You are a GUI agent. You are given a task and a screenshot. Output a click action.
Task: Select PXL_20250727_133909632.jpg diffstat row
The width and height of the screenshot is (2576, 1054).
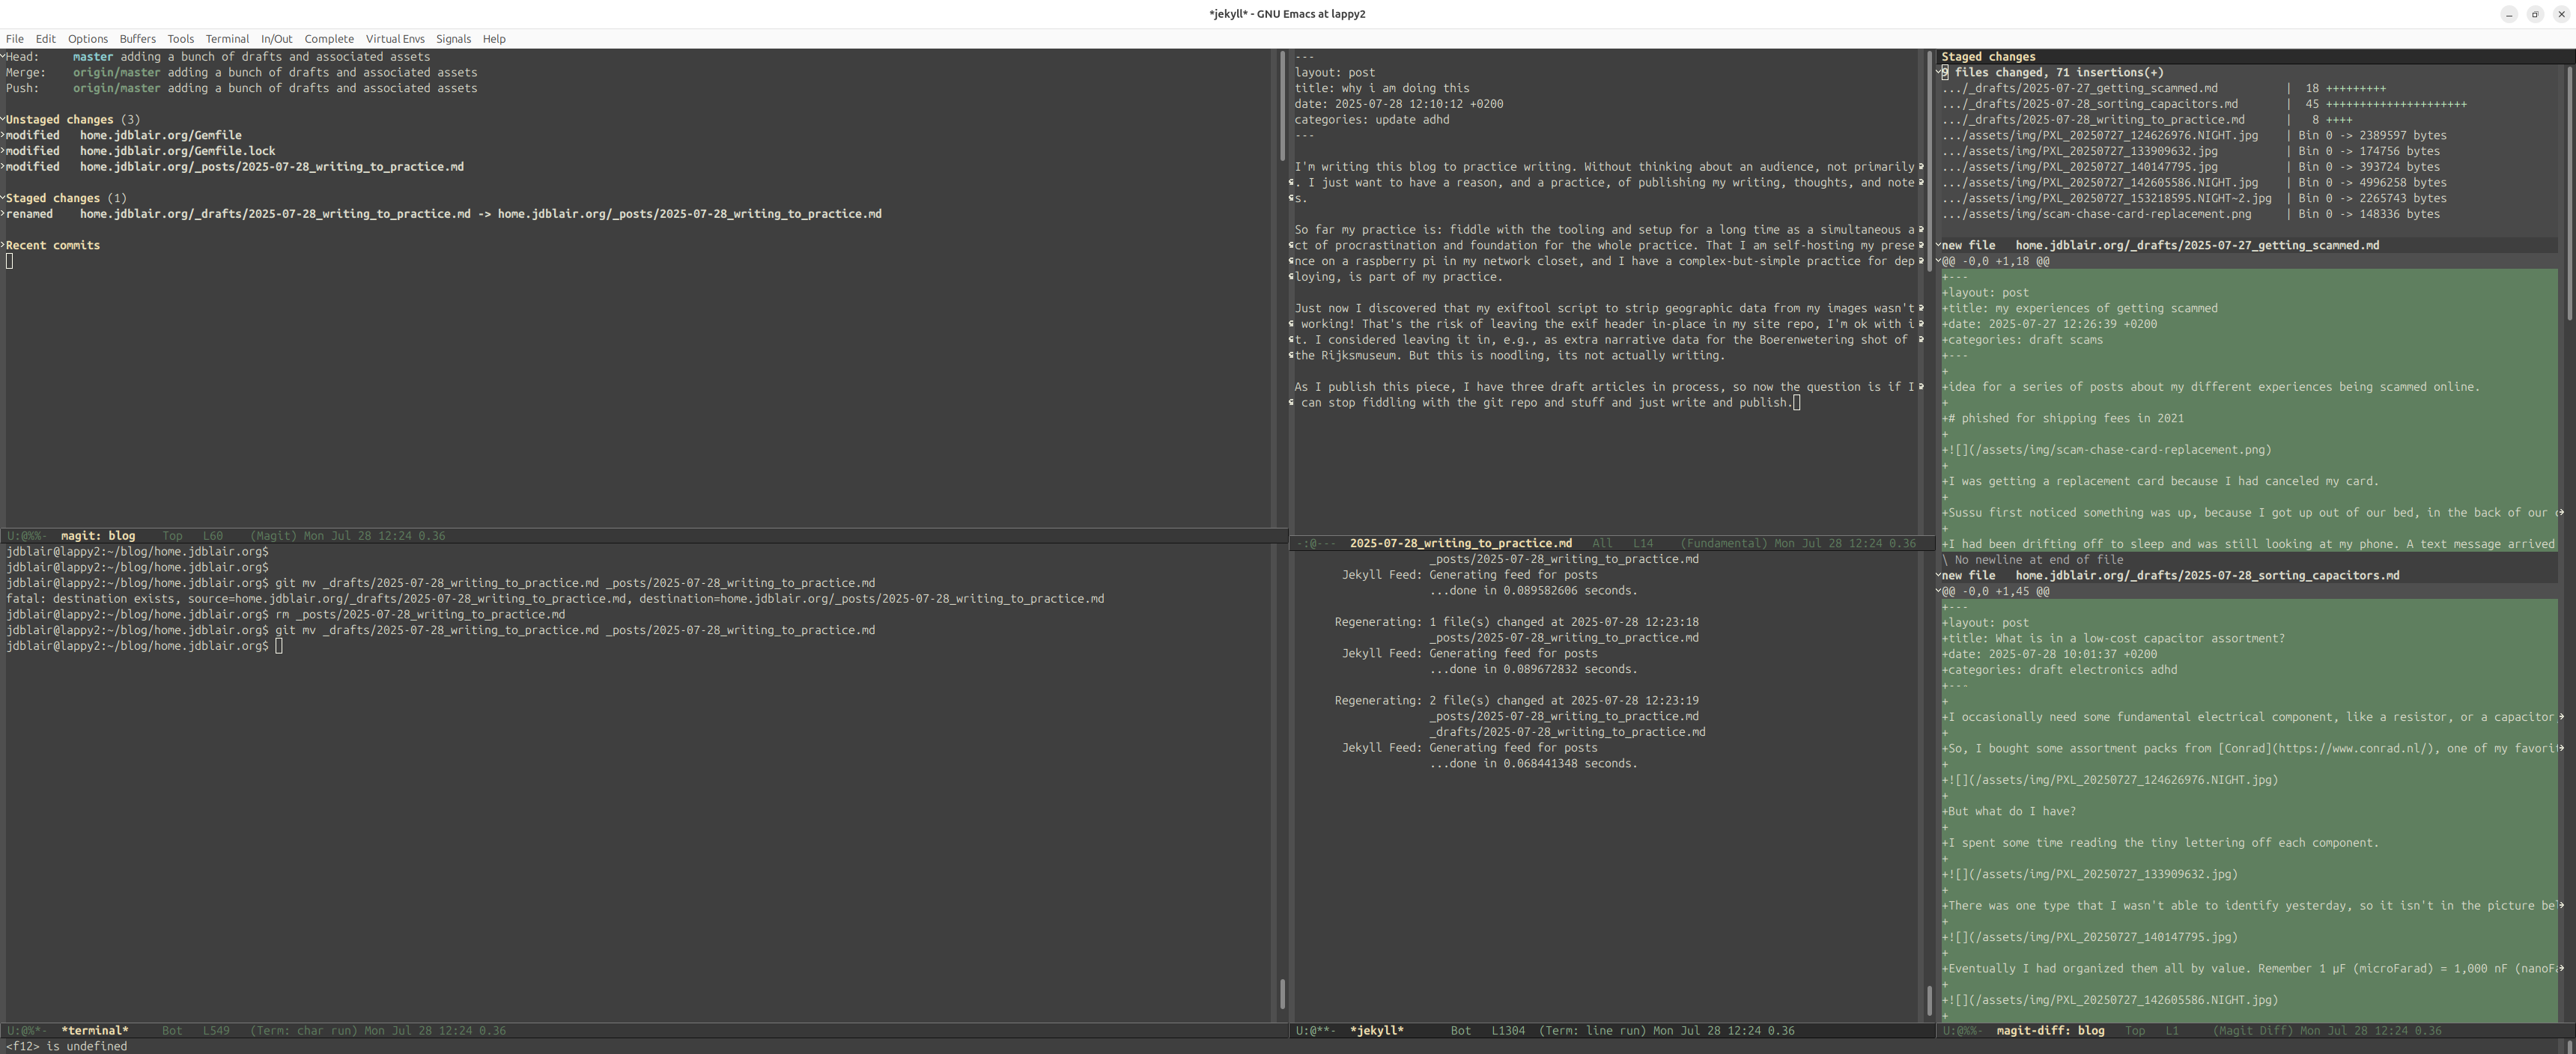pos(2191,151)
